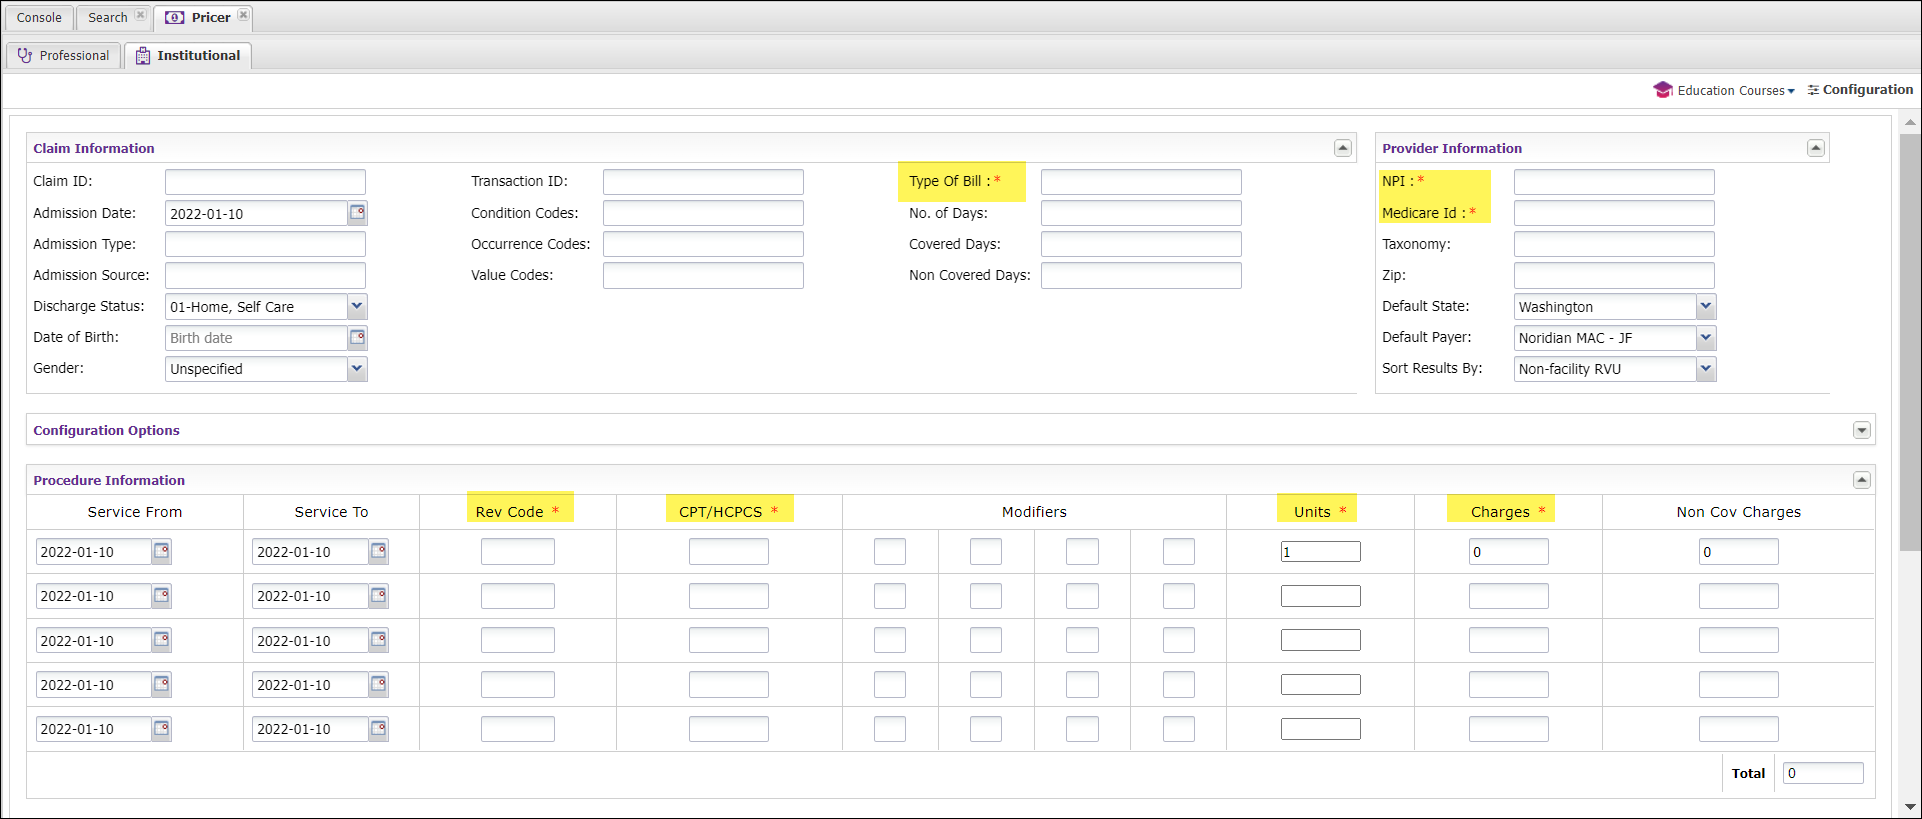Close the Pricer tab with its X icon
The width and height of the screenshot is (1922, 819).
point(243,16)
